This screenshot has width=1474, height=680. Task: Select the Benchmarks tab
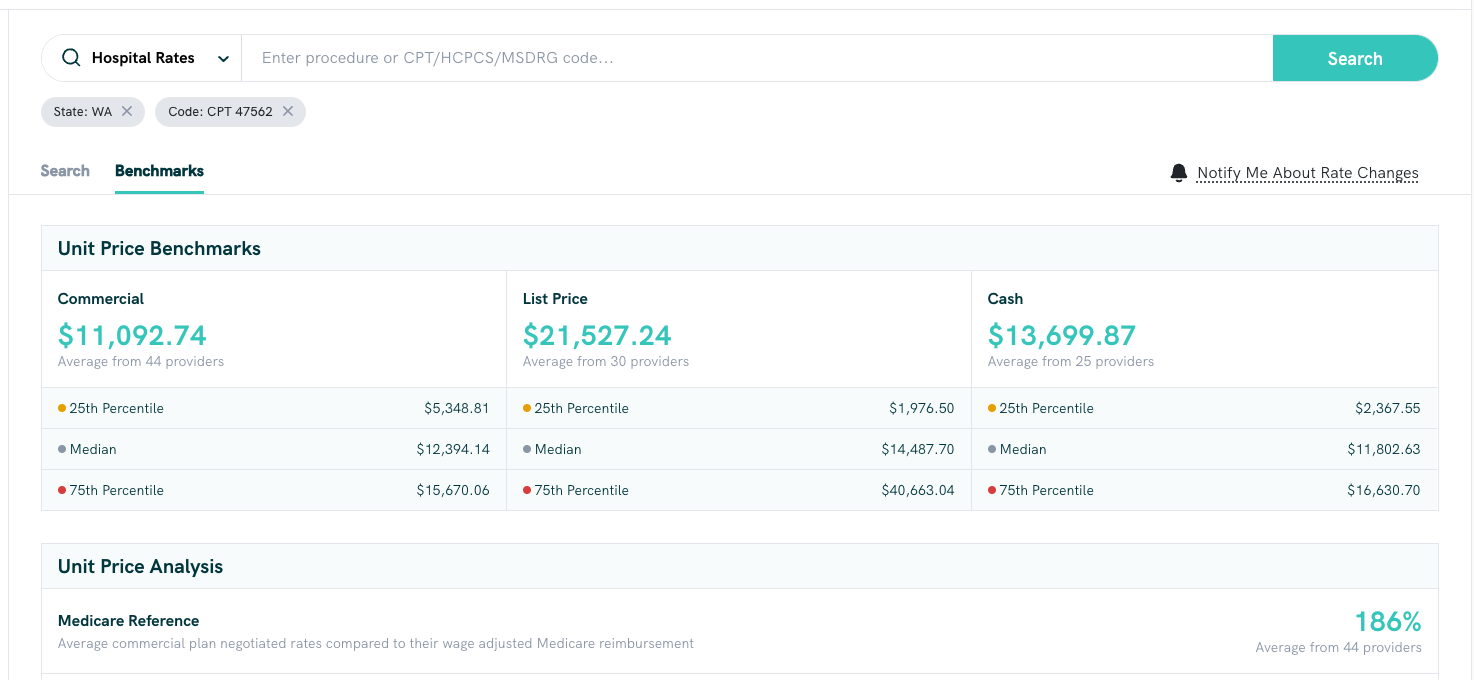click(159, 171)
